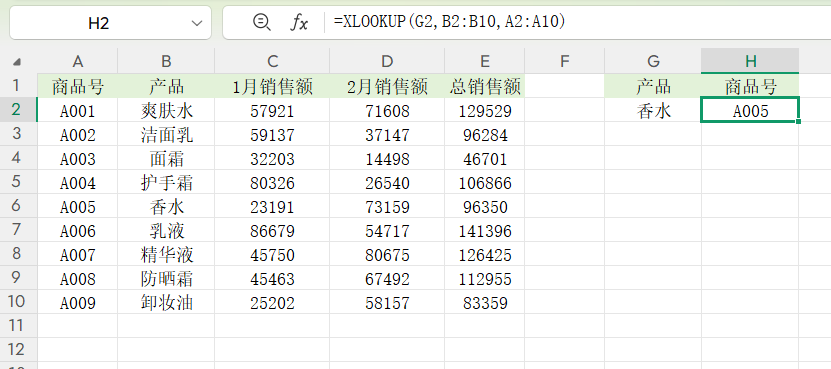The image size is (831, 369).
Task: Click the 产品 header cell in column G
Action: click(x=653, y=86)
